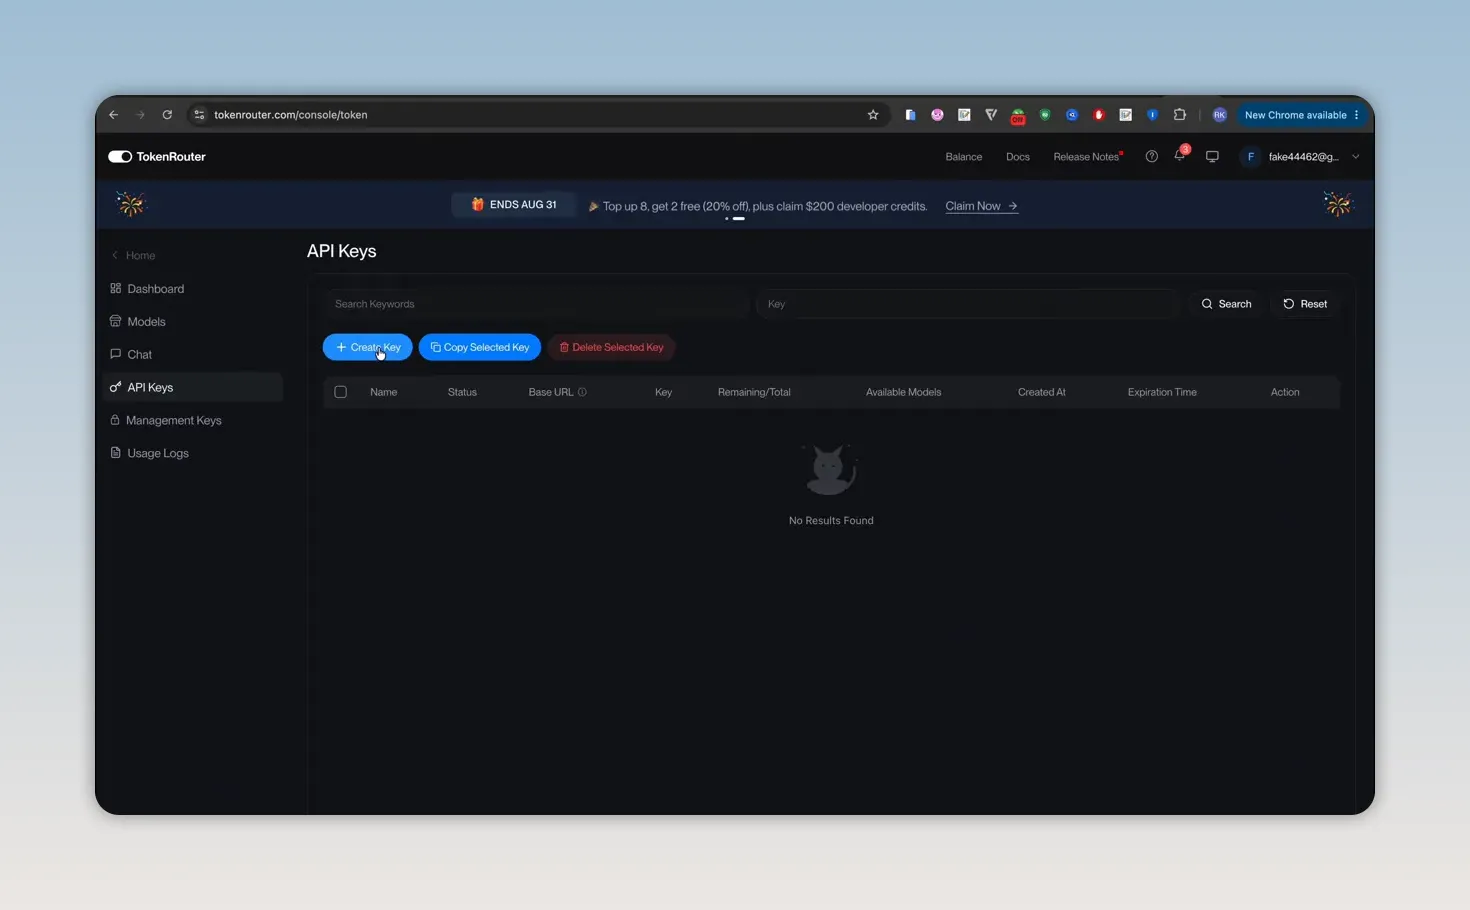Open the red hand blocker extension

pos(1099,115)
